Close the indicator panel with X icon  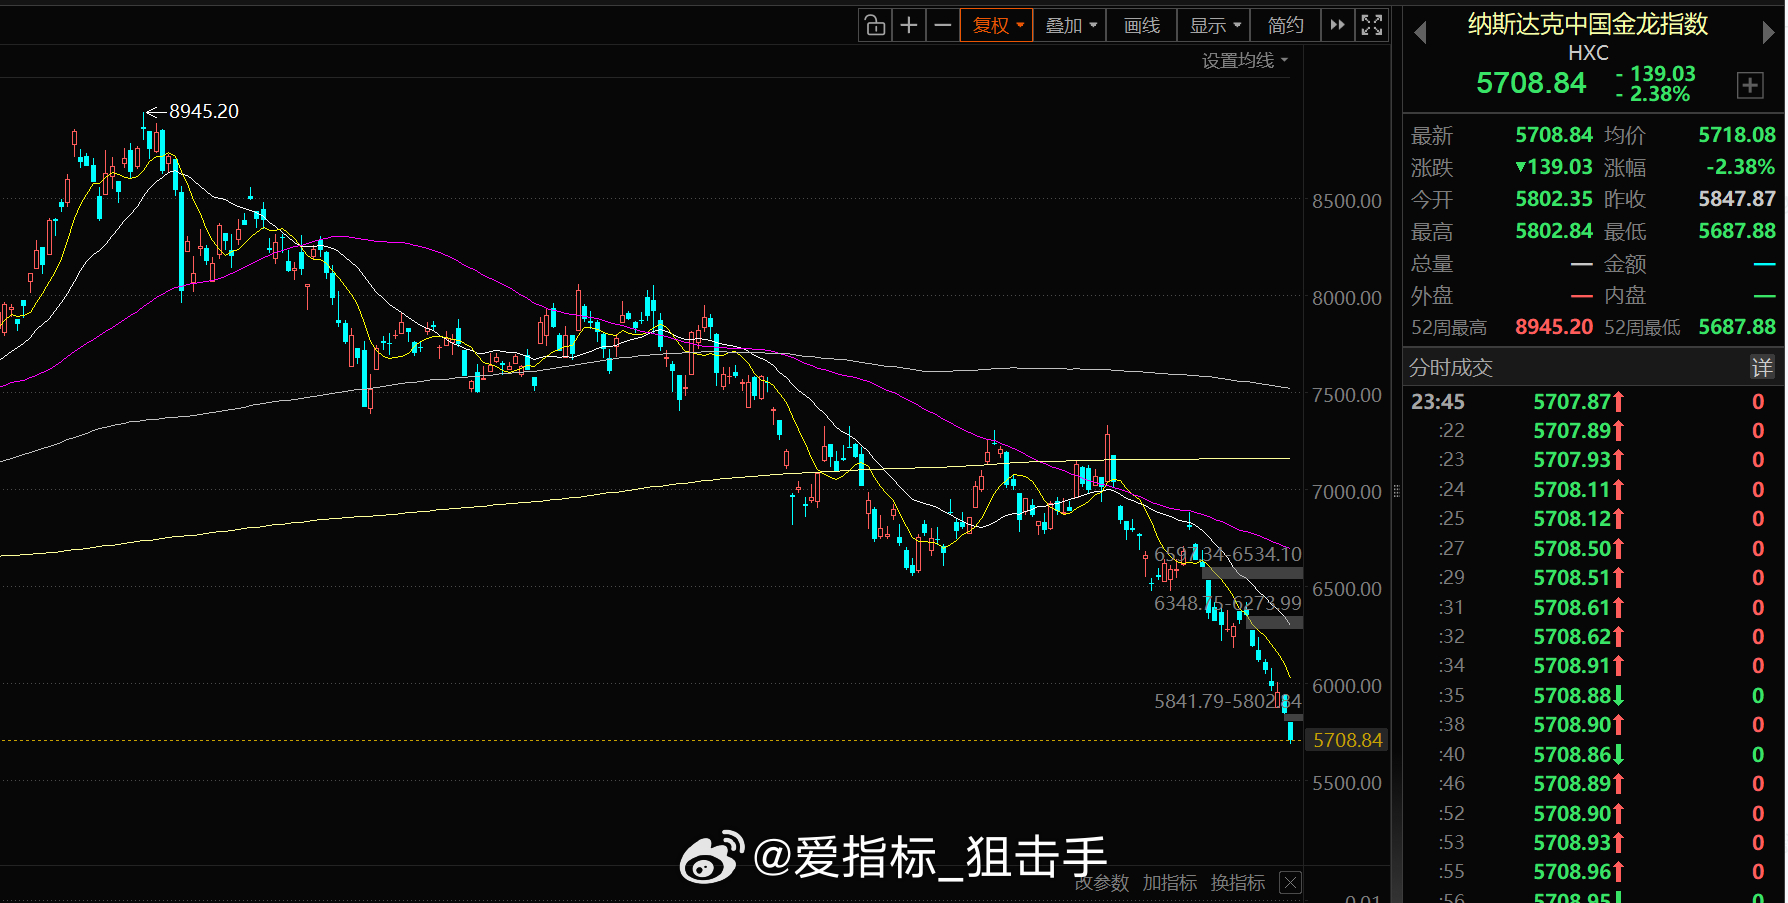point(1291,882)
